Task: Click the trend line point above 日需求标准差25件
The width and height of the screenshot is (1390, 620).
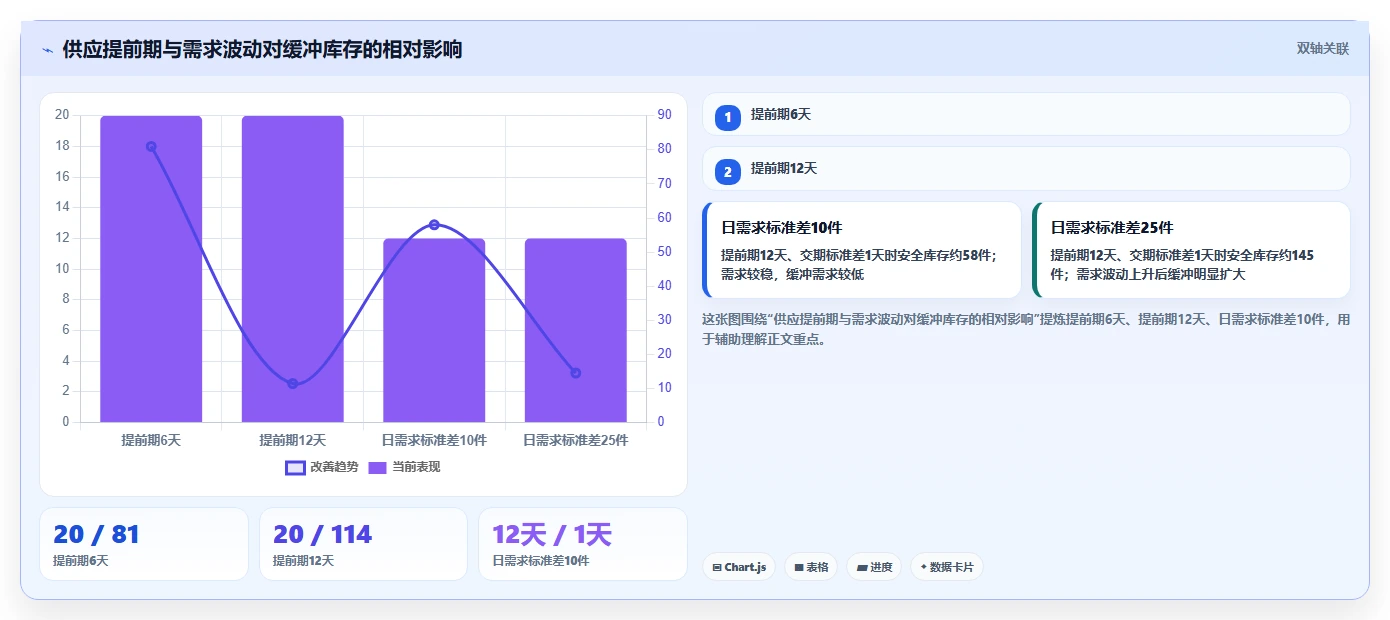Action: (x=576, y=373)
